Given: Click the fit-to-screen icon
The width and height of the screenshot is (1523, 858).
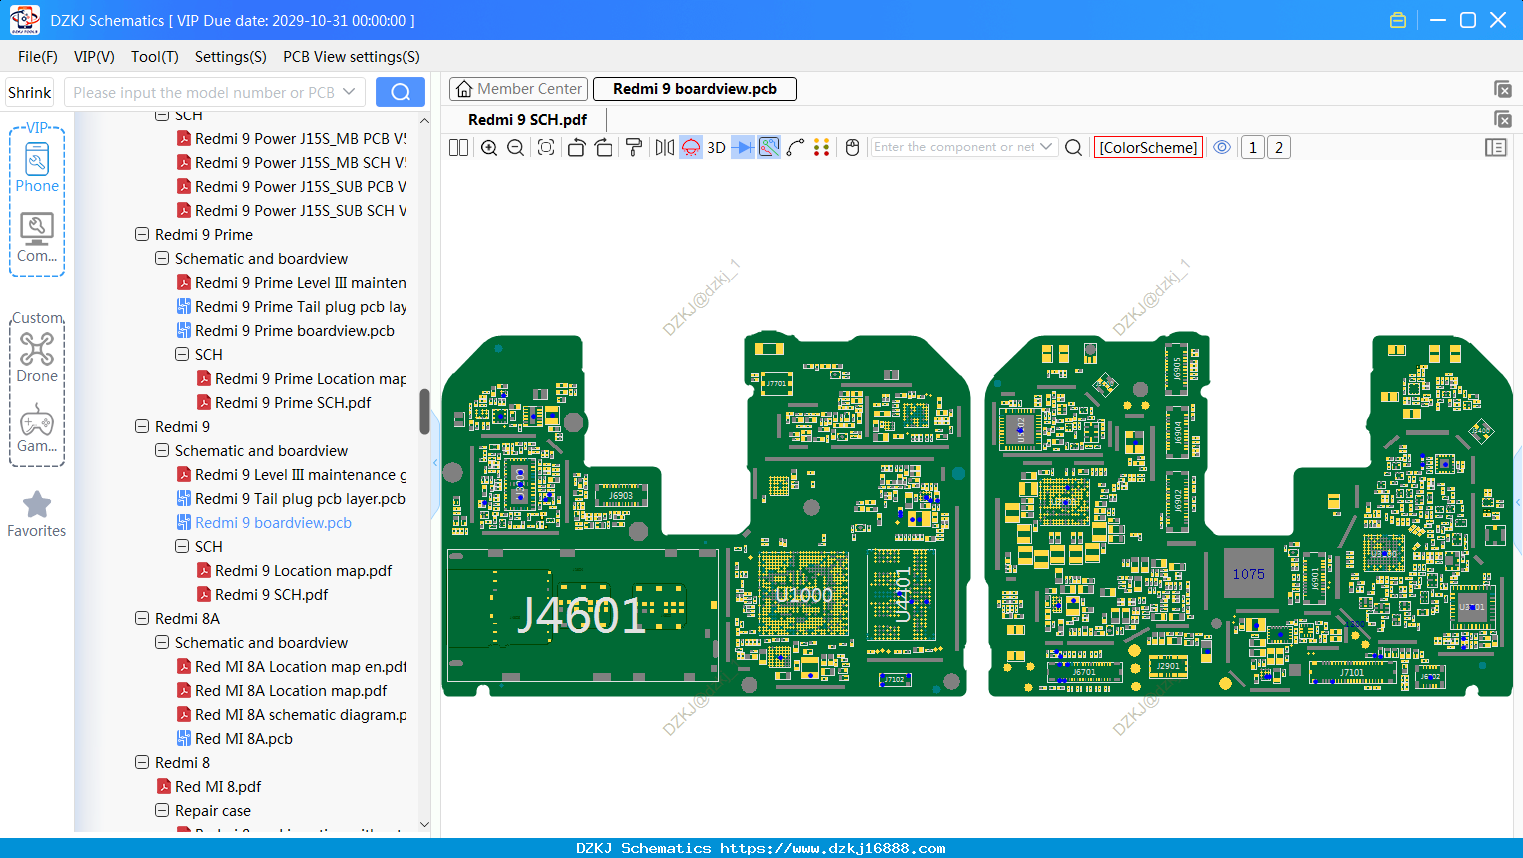Looking at the screenshot, I should pos(546,148).
